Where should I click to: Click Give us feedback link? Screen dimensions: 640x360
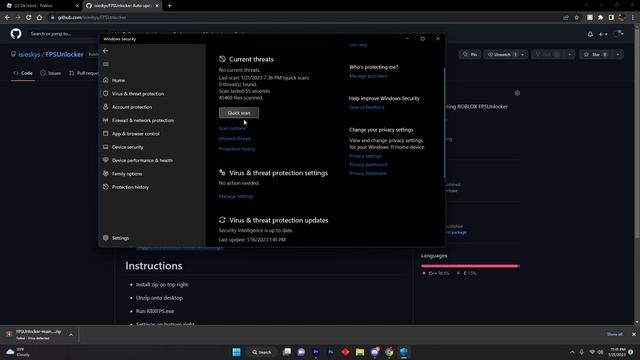[367, 107]
